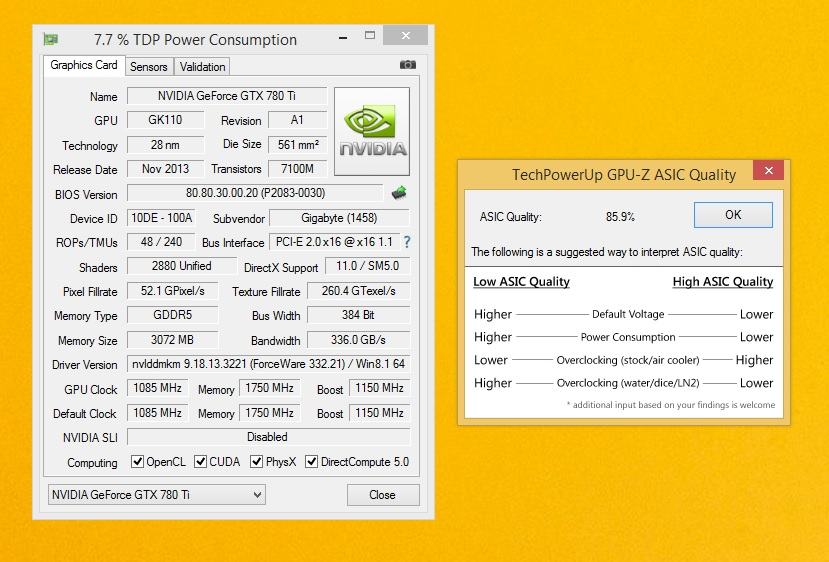Switch to the Validation tab
Image resolution: width=829 pixels, height=562 pixels.
202,67
